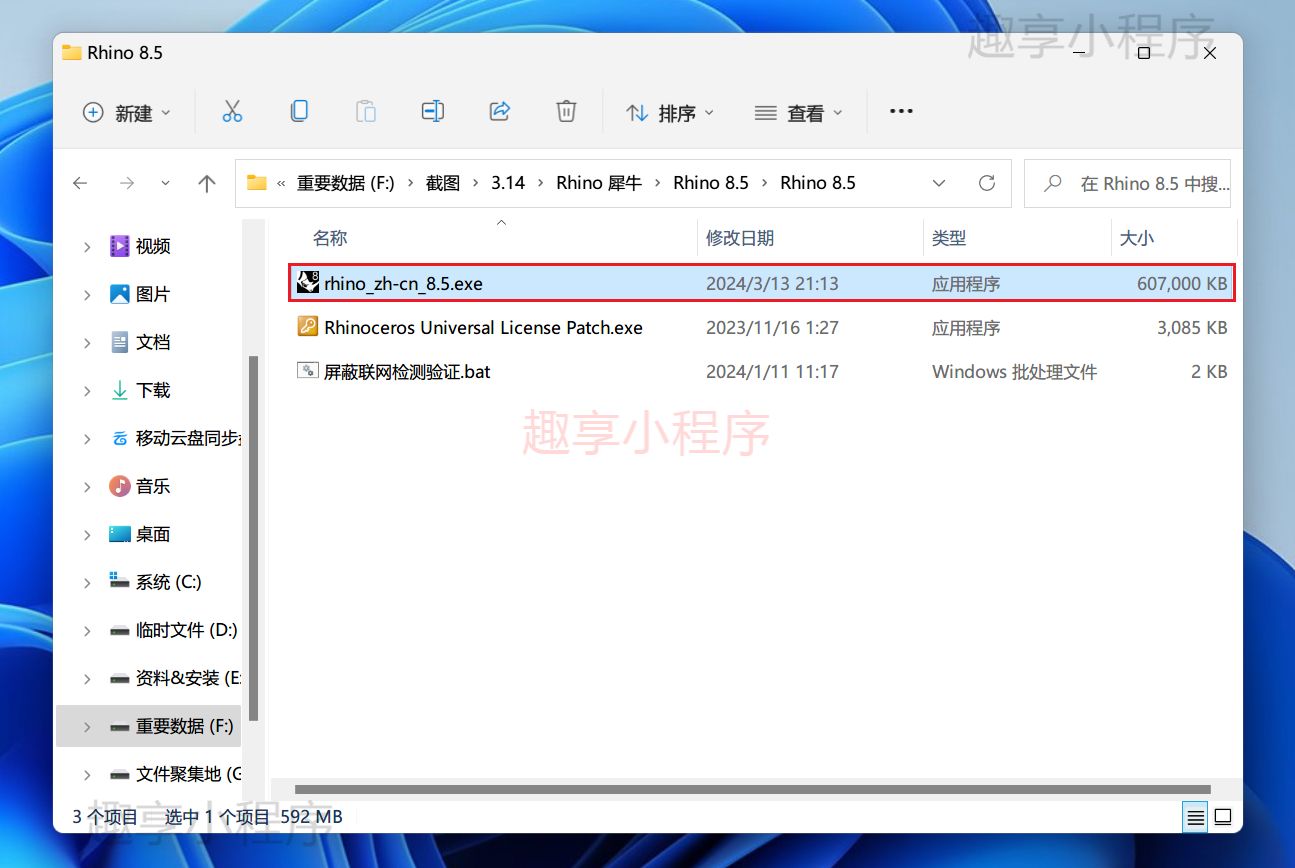Select rhino_zh-cn_8.5.exe file name

coord(403,284)
